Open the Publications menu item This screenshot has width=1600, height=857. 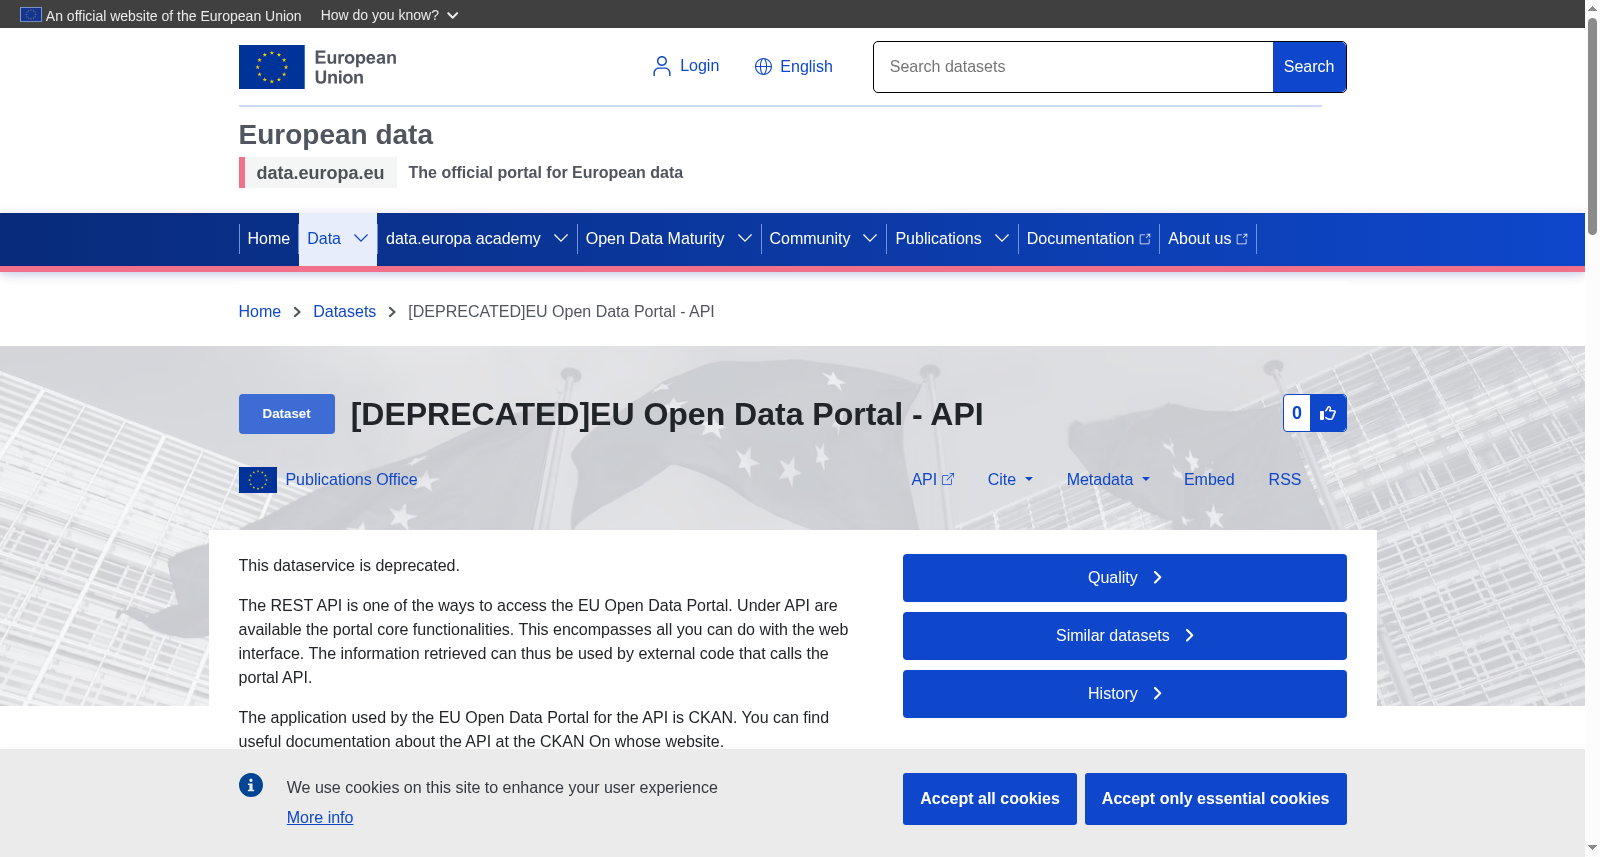[x=938, y=239]
